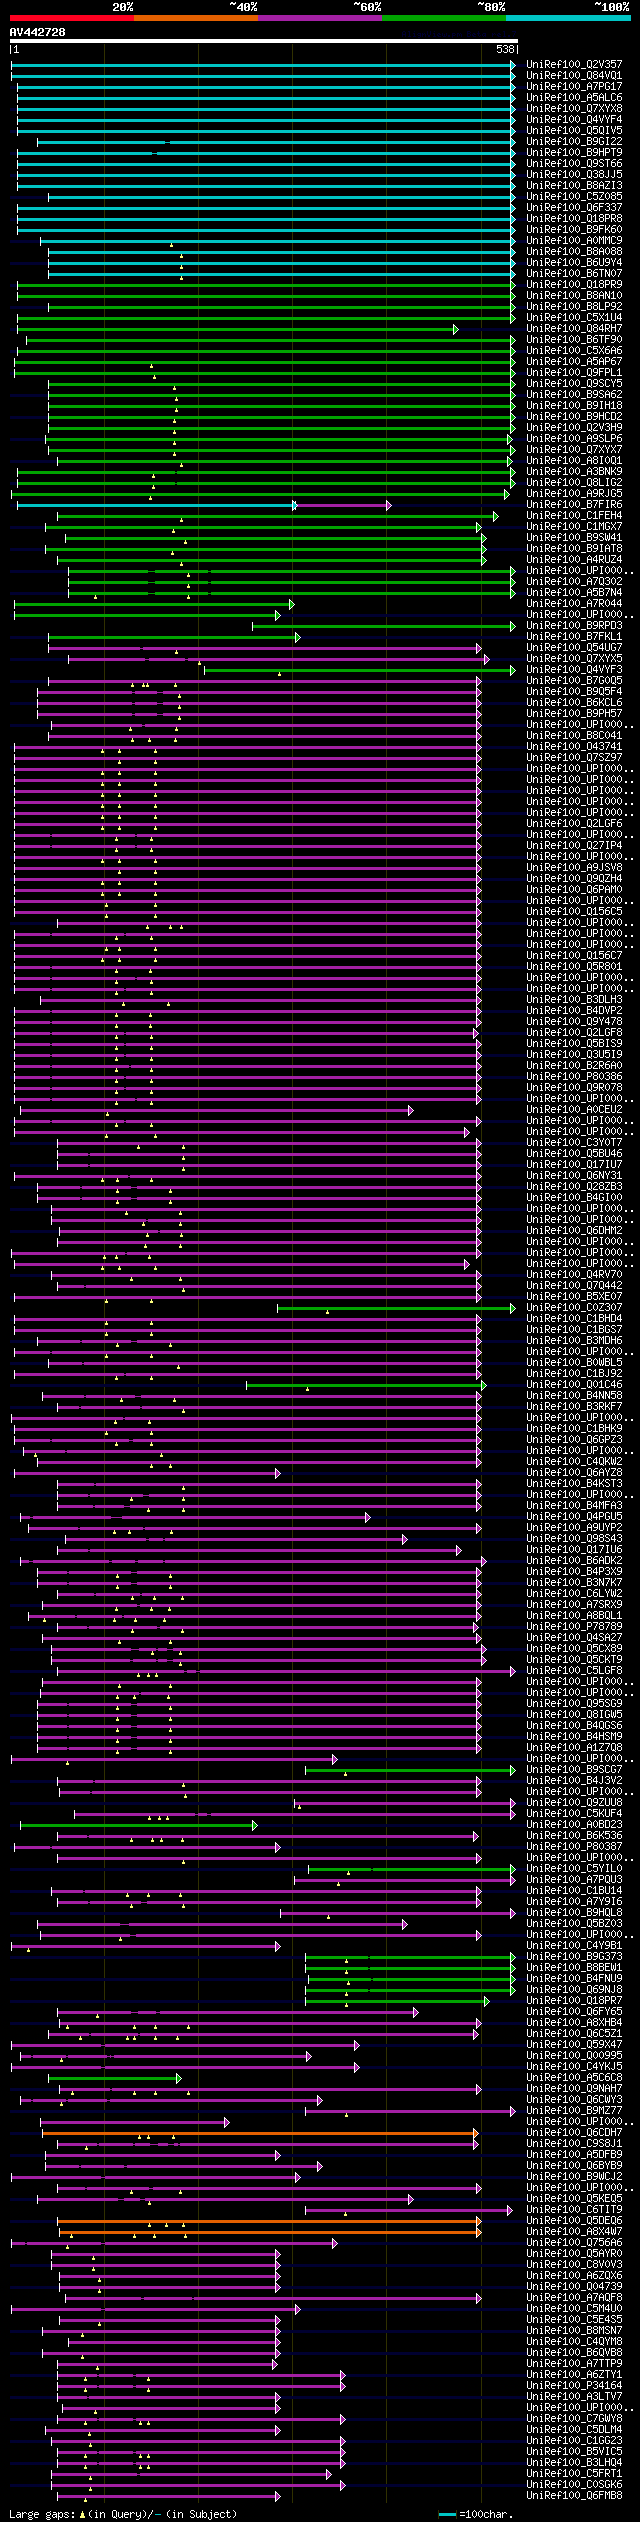
Task: Select hit label UniRef100_Q38JJ5
Action: 574,174
